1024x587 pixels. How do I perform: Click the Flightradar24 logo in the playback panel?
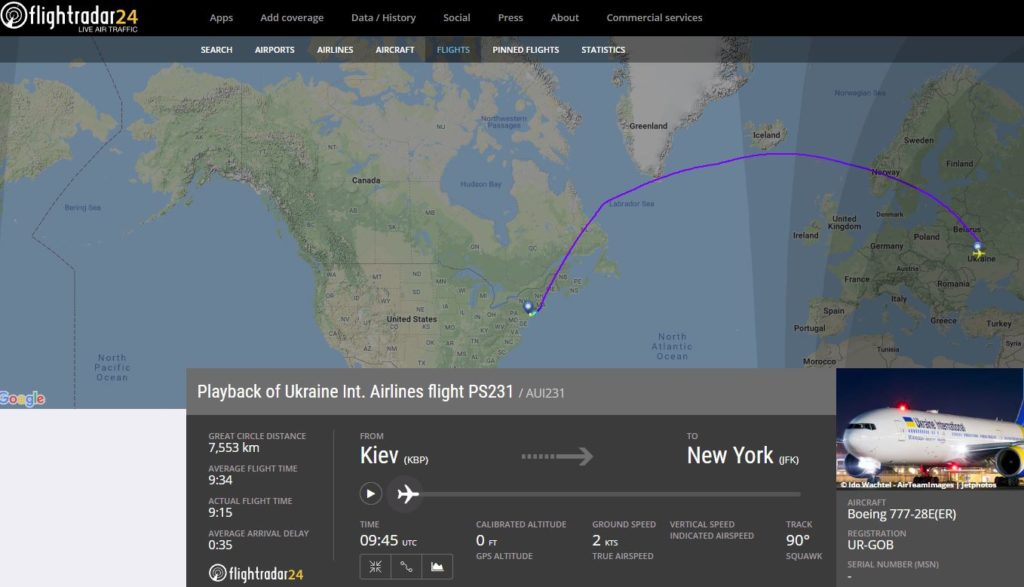pyautogui.click(x=256, y=574)
